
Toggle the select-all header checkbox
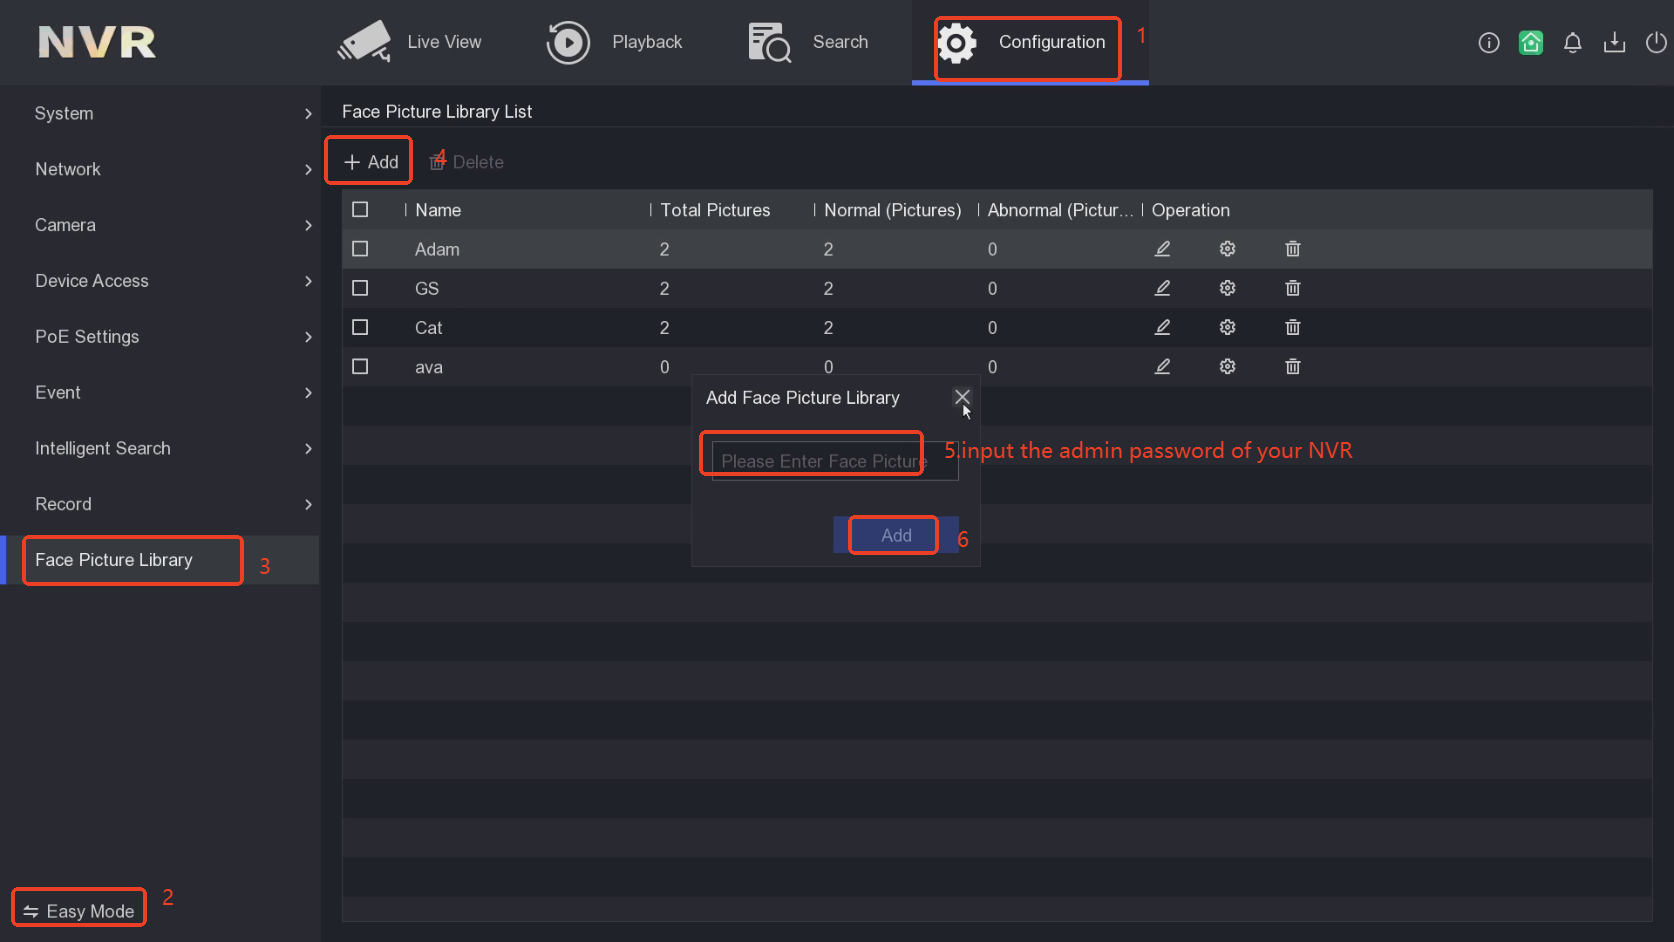click(360, 210)
